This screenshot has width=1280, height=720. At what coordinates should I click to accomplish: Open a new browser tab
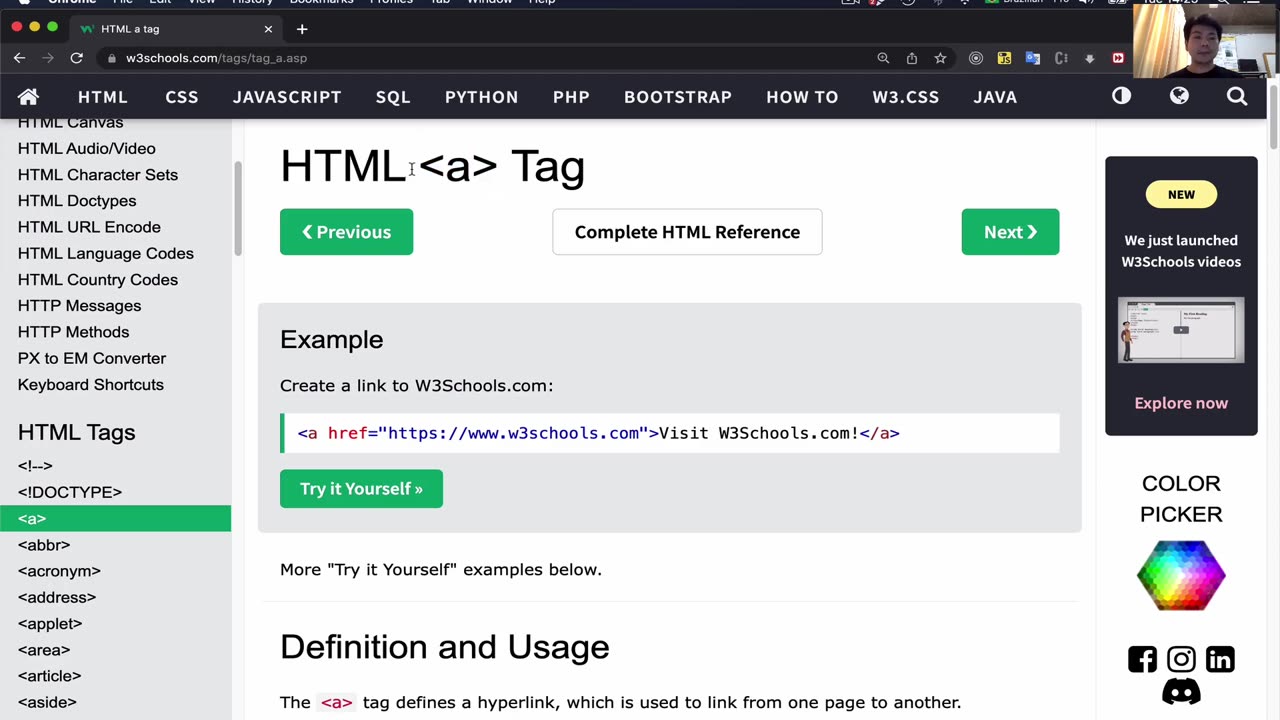click(302, 29)
